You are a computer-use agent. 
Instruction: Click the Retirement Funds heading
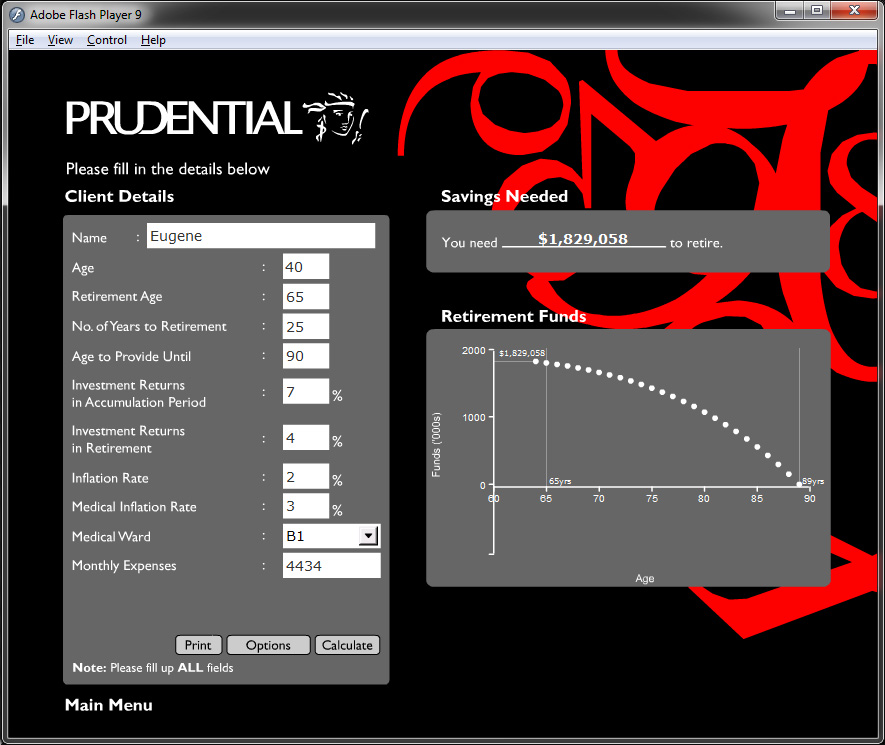coord(514,317)
